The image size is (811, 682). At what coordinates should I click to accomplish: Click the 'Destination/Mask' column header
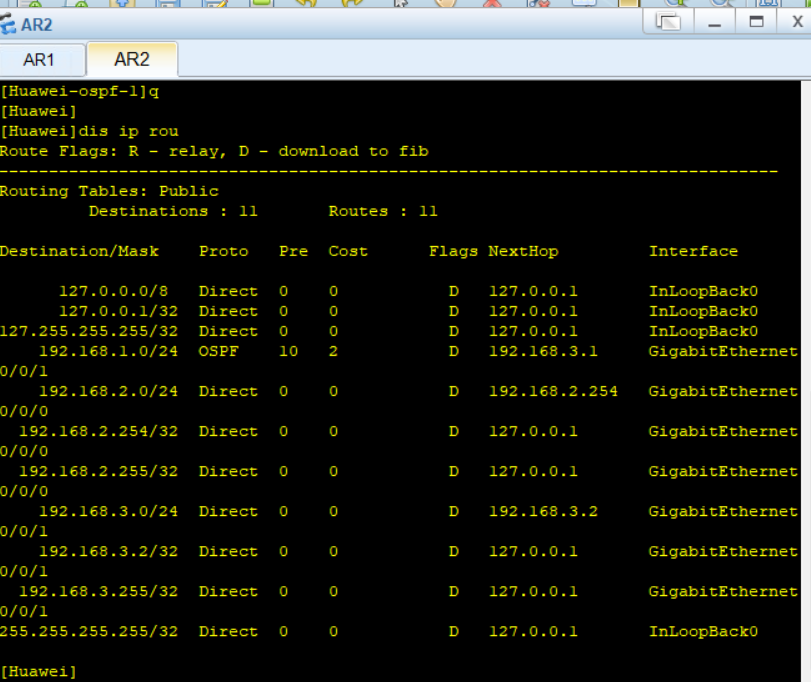tap(79, 251)
